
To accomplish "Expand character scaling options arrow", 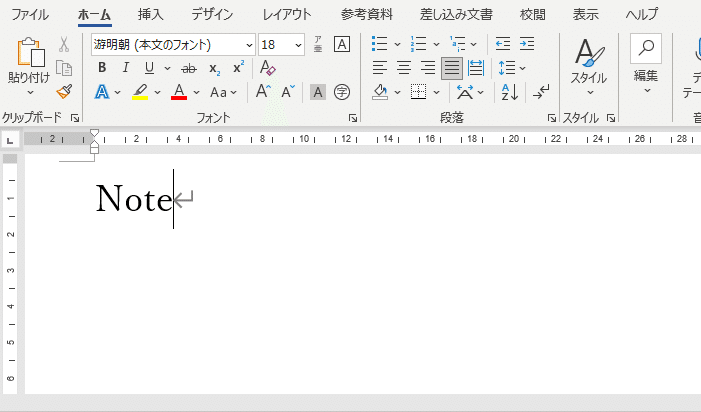I will pyautogui.click(x=481, y=92).
